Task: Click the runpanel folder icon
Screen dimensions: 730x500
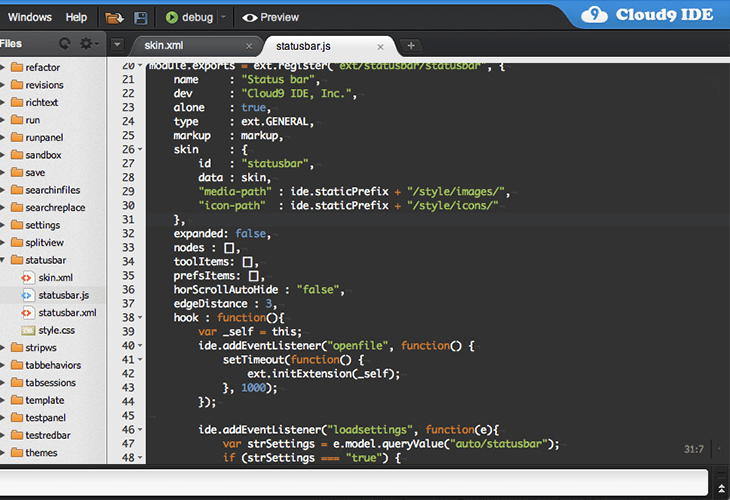Action: (17, 137)
